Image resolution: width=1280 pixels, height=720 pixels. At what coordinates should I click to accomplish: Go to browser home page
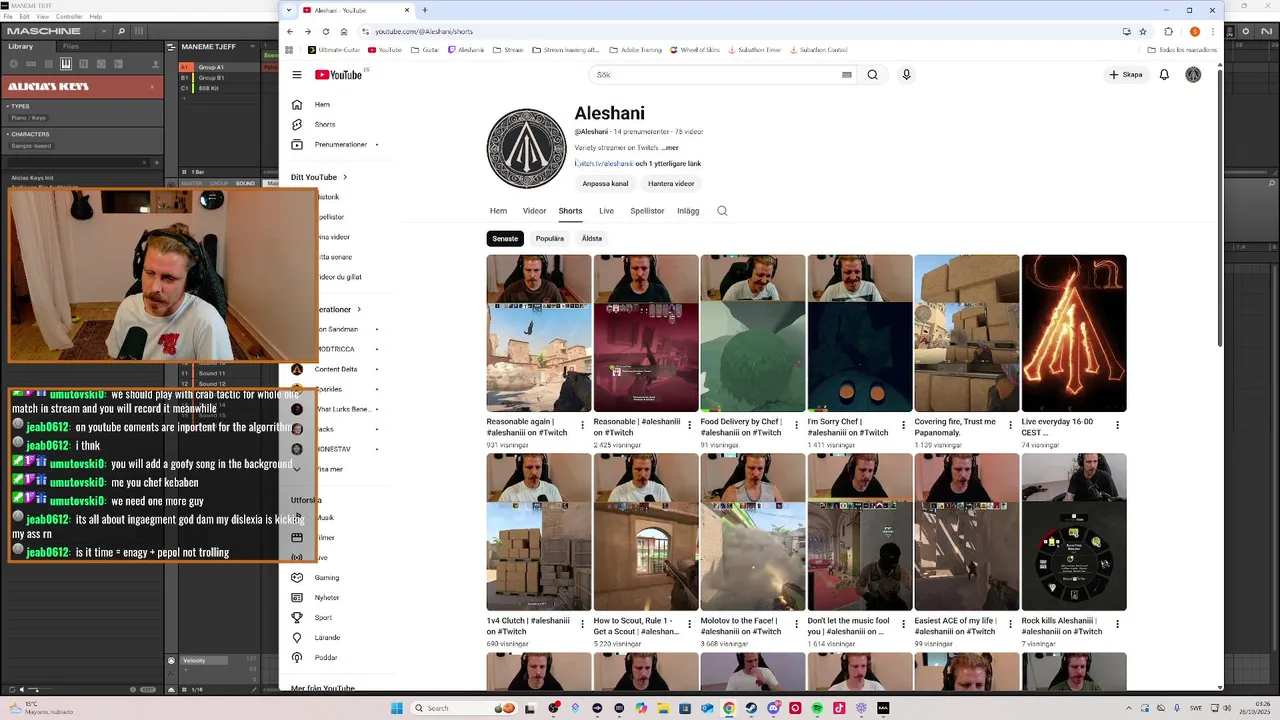point(344,31)
